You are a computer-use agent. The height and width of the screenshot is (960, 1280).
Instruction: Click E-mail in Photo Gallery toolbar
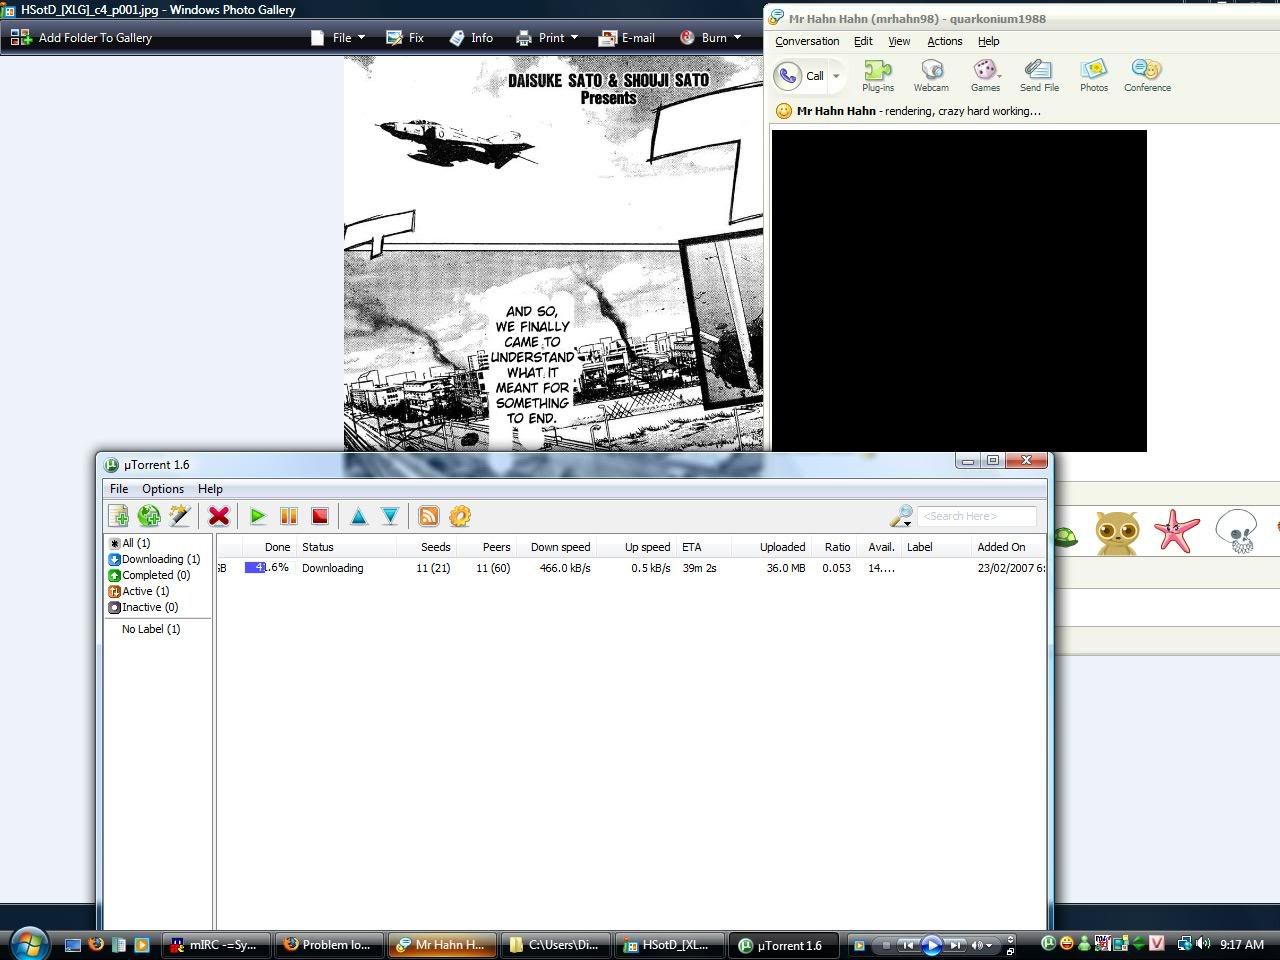[627, 37]
